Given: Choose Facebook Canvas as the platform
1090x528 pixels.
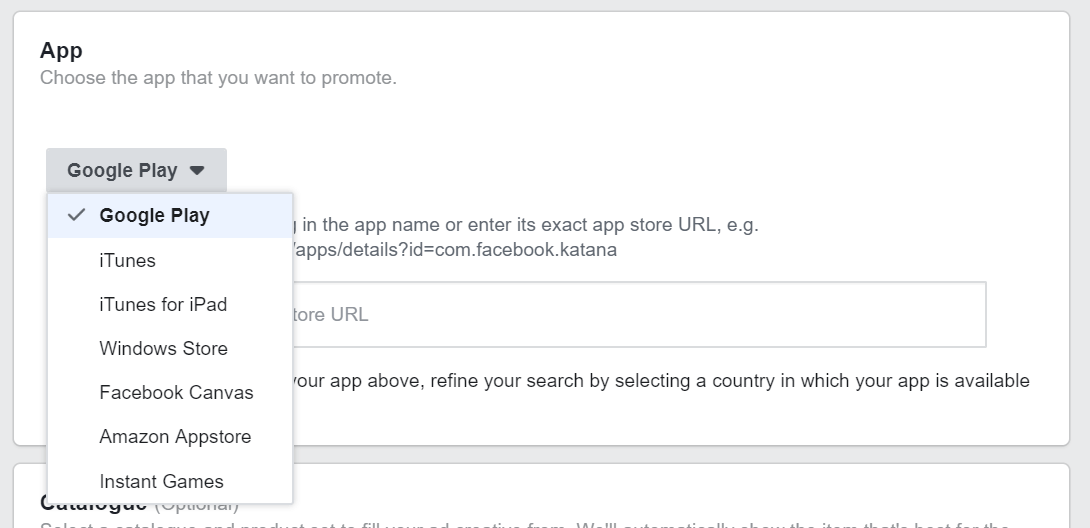Looking at the screenshot, I should click(176, 393).
